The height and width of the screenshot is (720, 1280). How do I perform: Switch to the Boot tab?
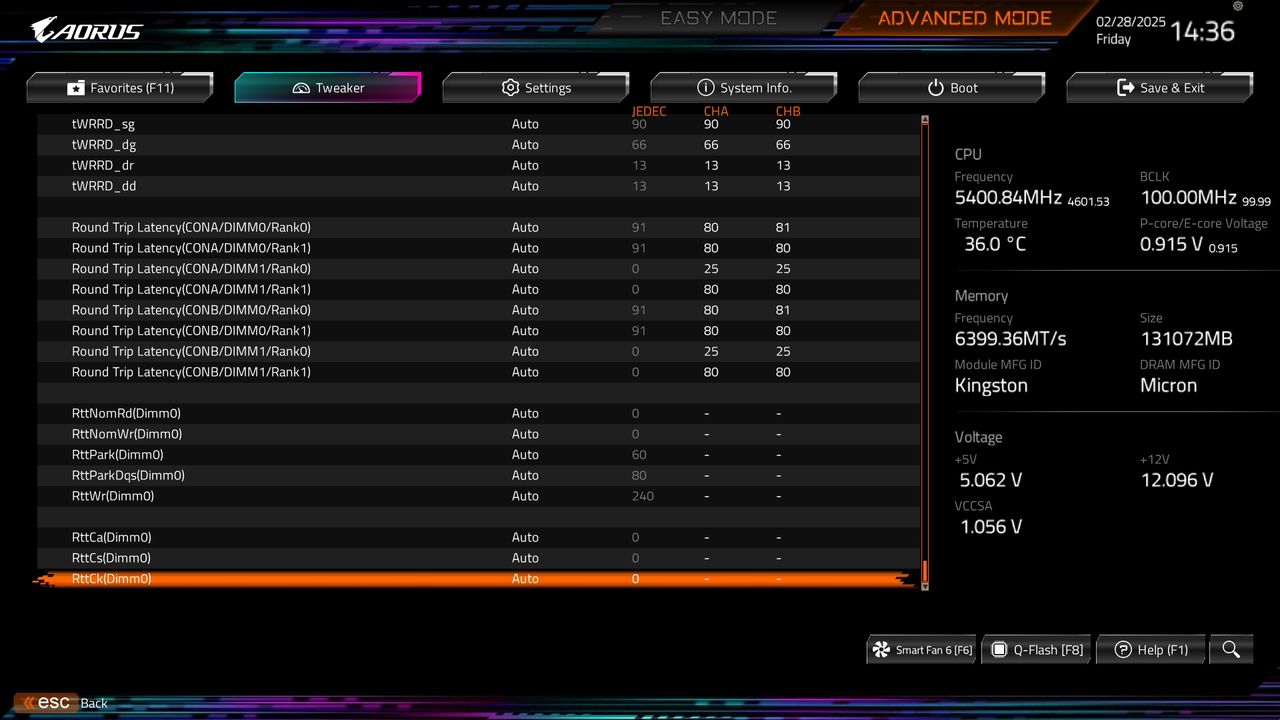coord(952,88)
